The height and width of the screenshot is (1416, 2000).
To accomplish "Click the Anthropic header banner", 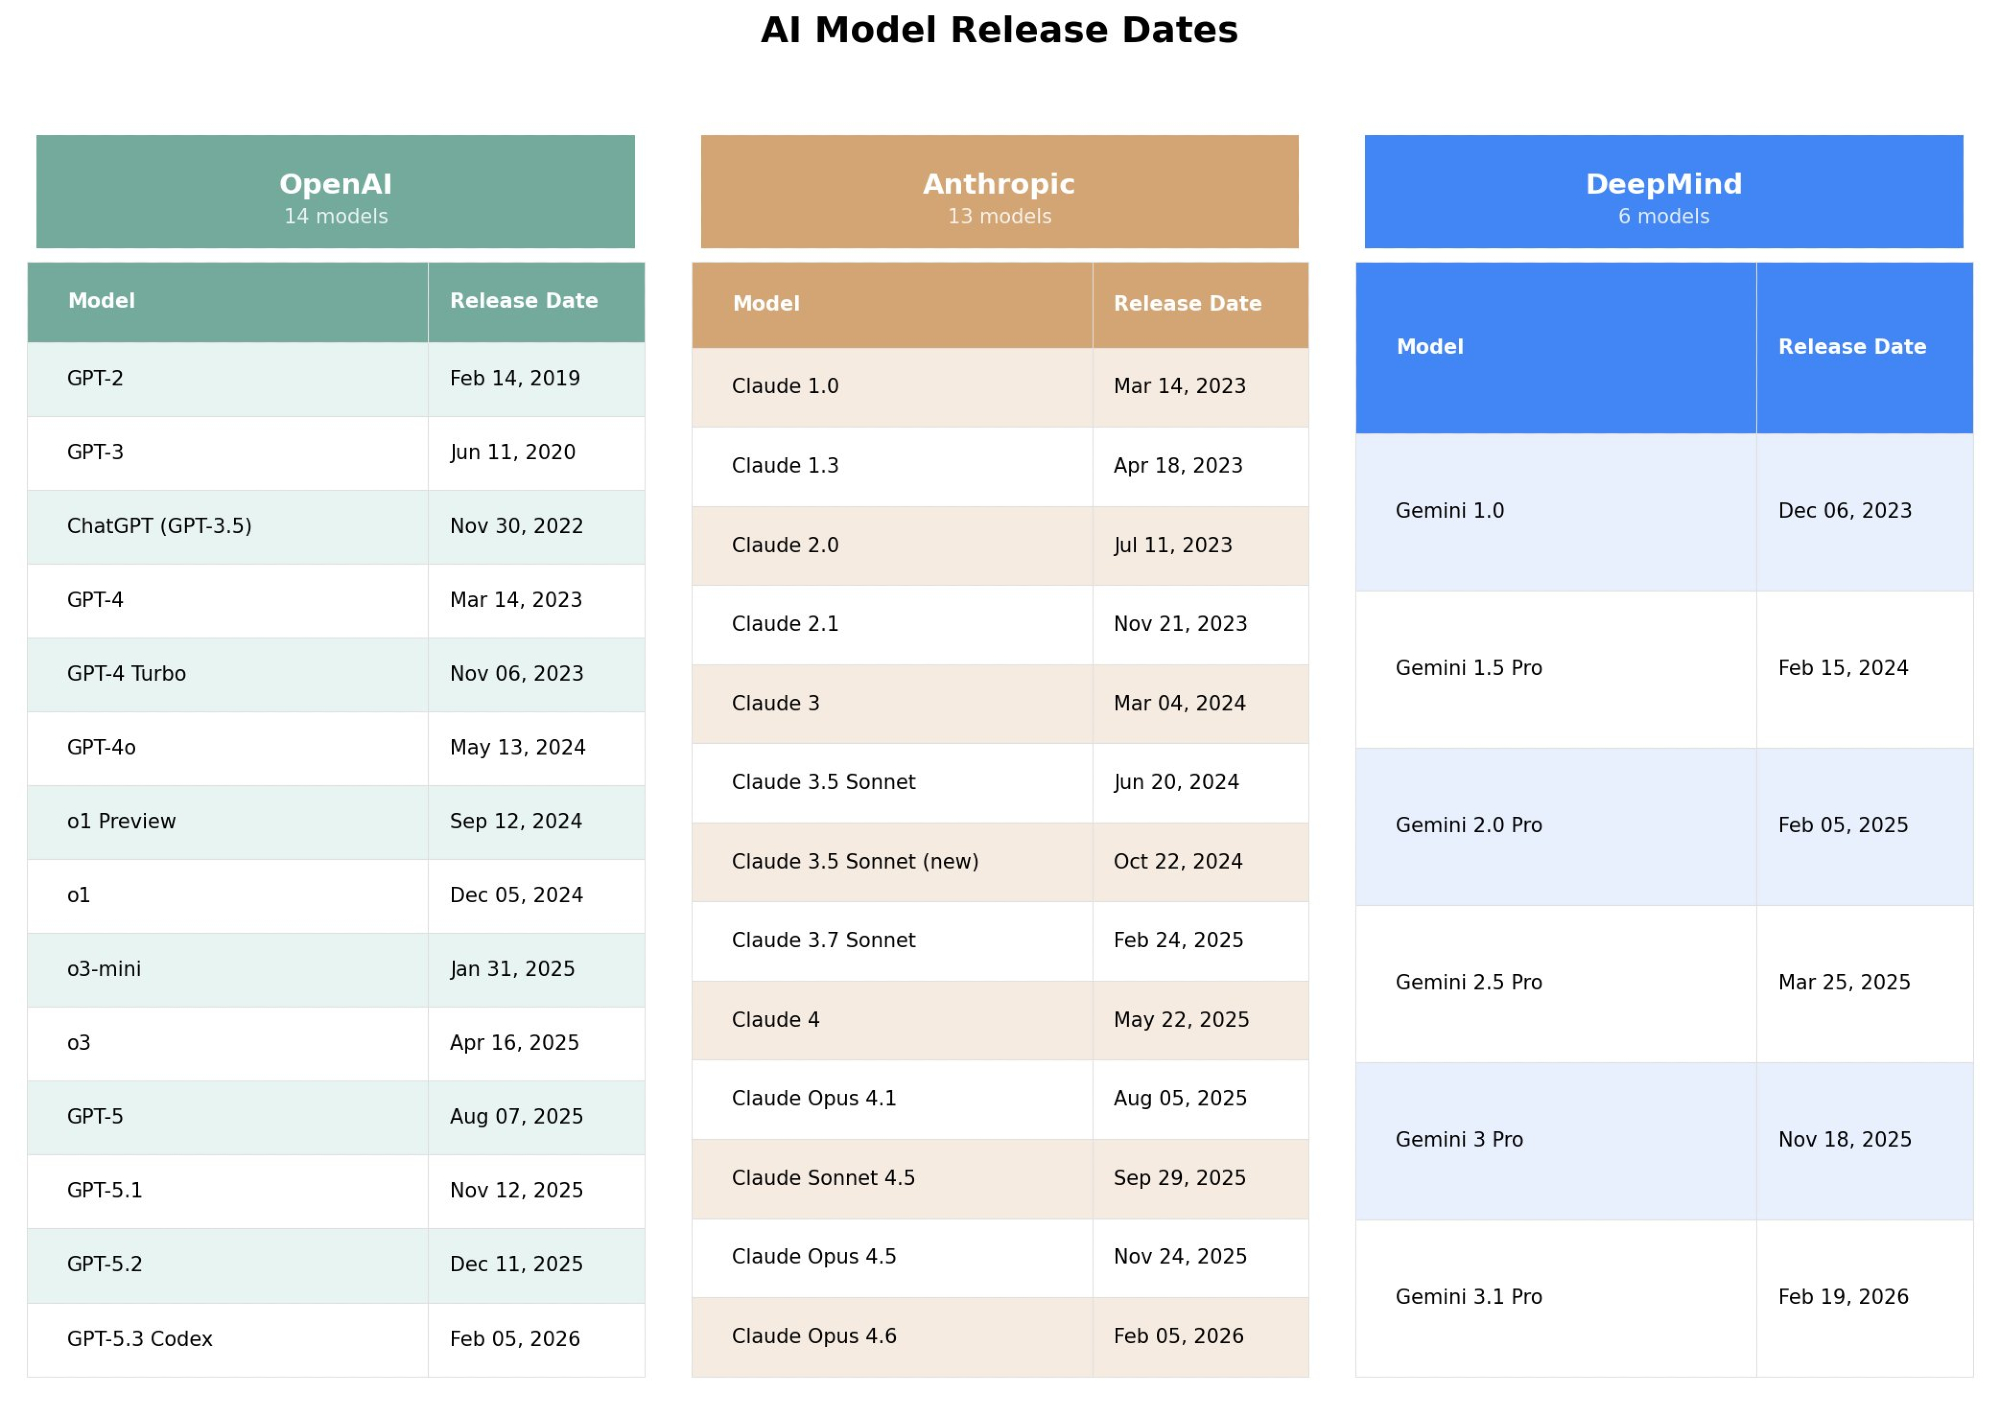I will coord(999,191).
